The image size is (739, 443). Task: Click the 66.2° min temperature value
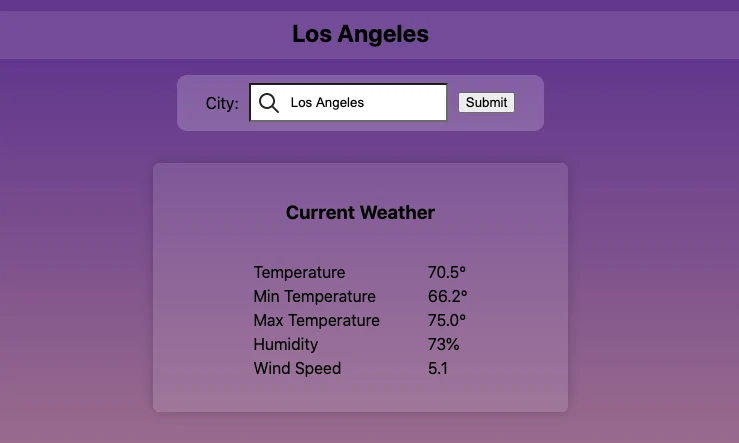point(448,296)
